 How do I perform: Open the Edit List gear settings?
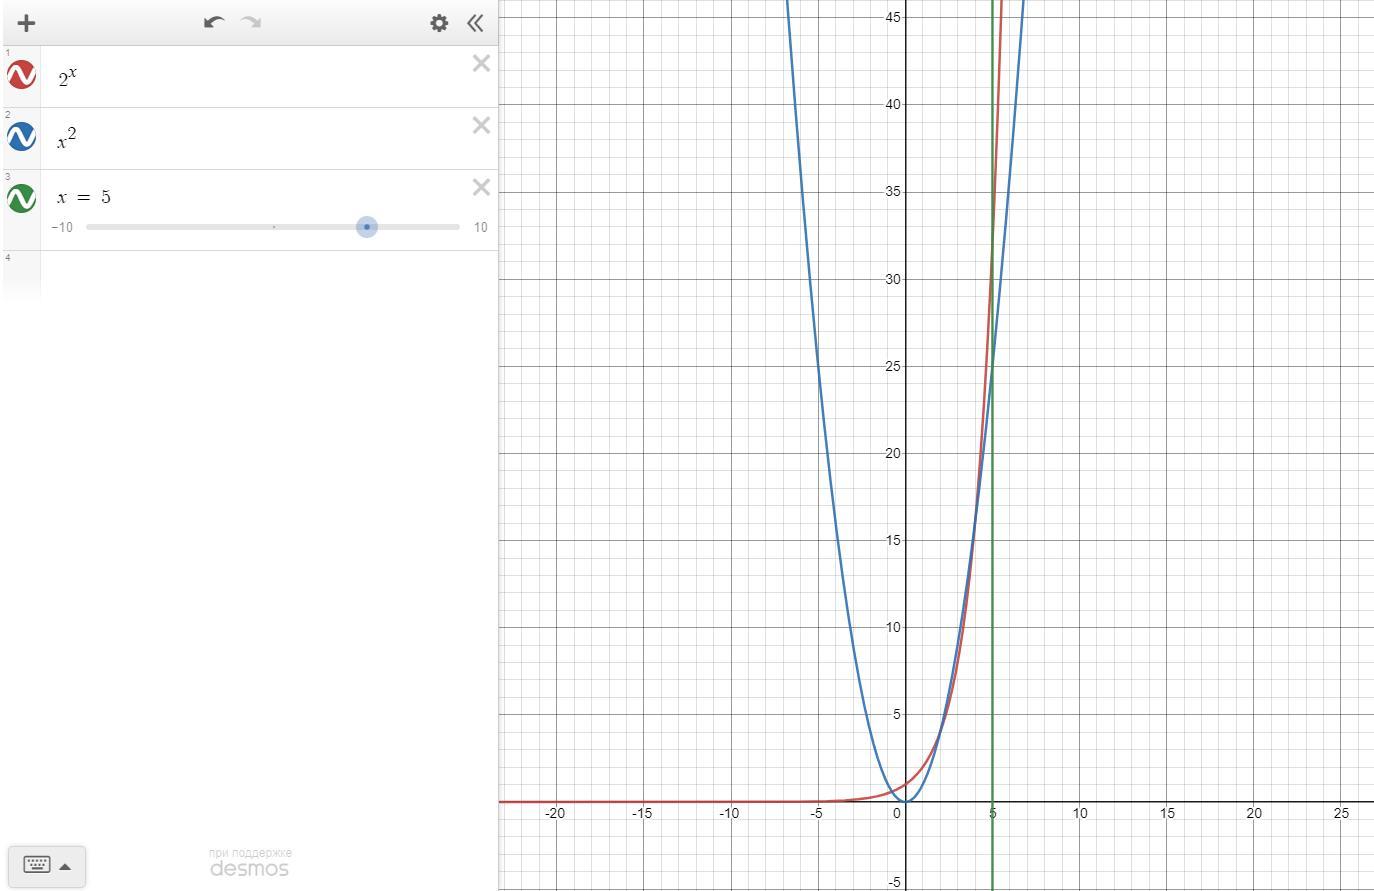(439, 22)
